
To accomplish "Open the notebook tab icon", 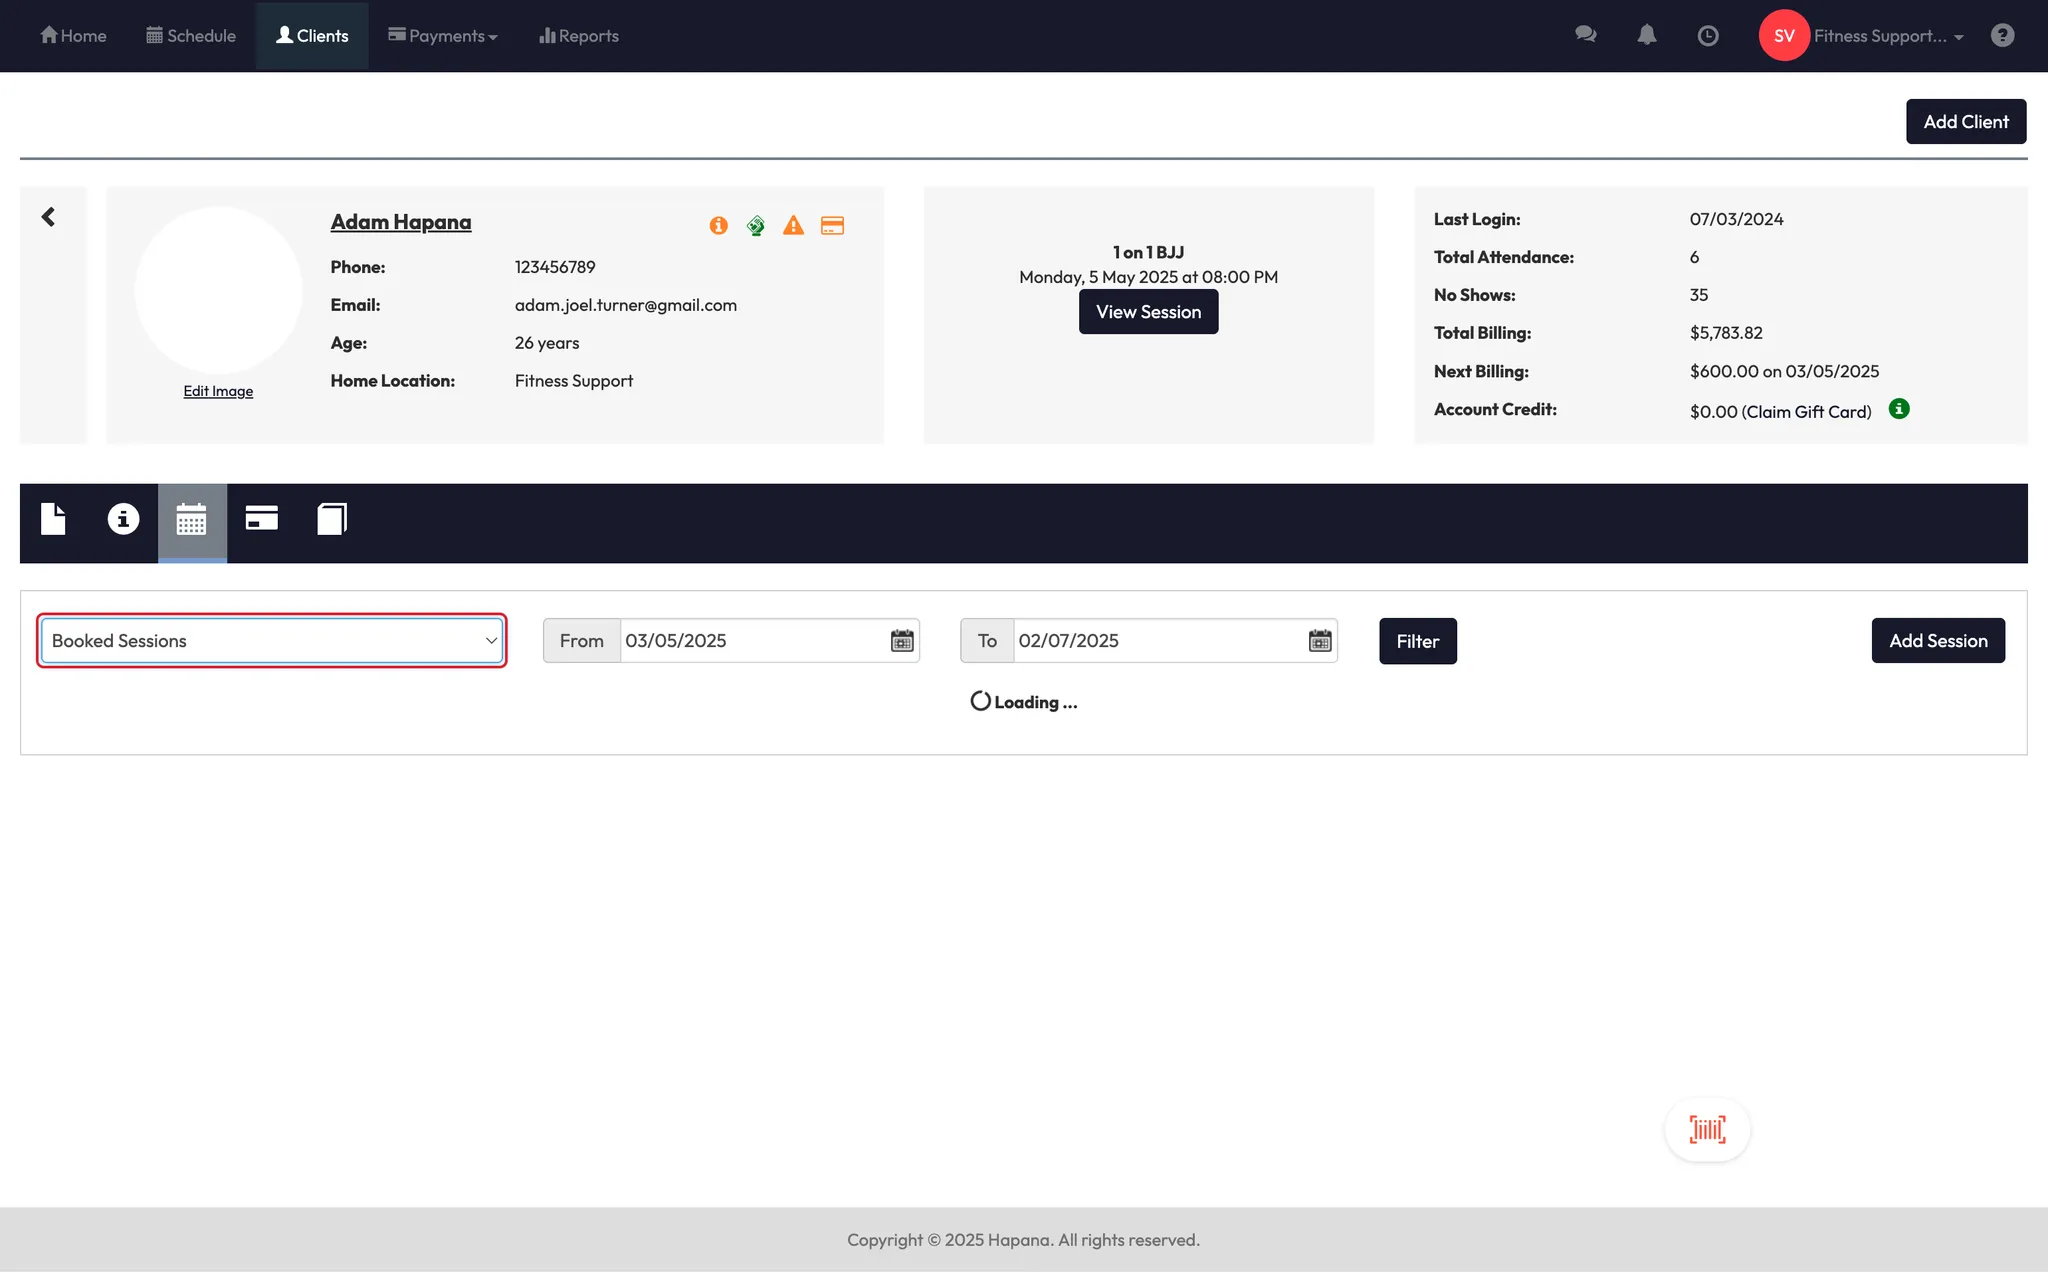I will 332,519.
